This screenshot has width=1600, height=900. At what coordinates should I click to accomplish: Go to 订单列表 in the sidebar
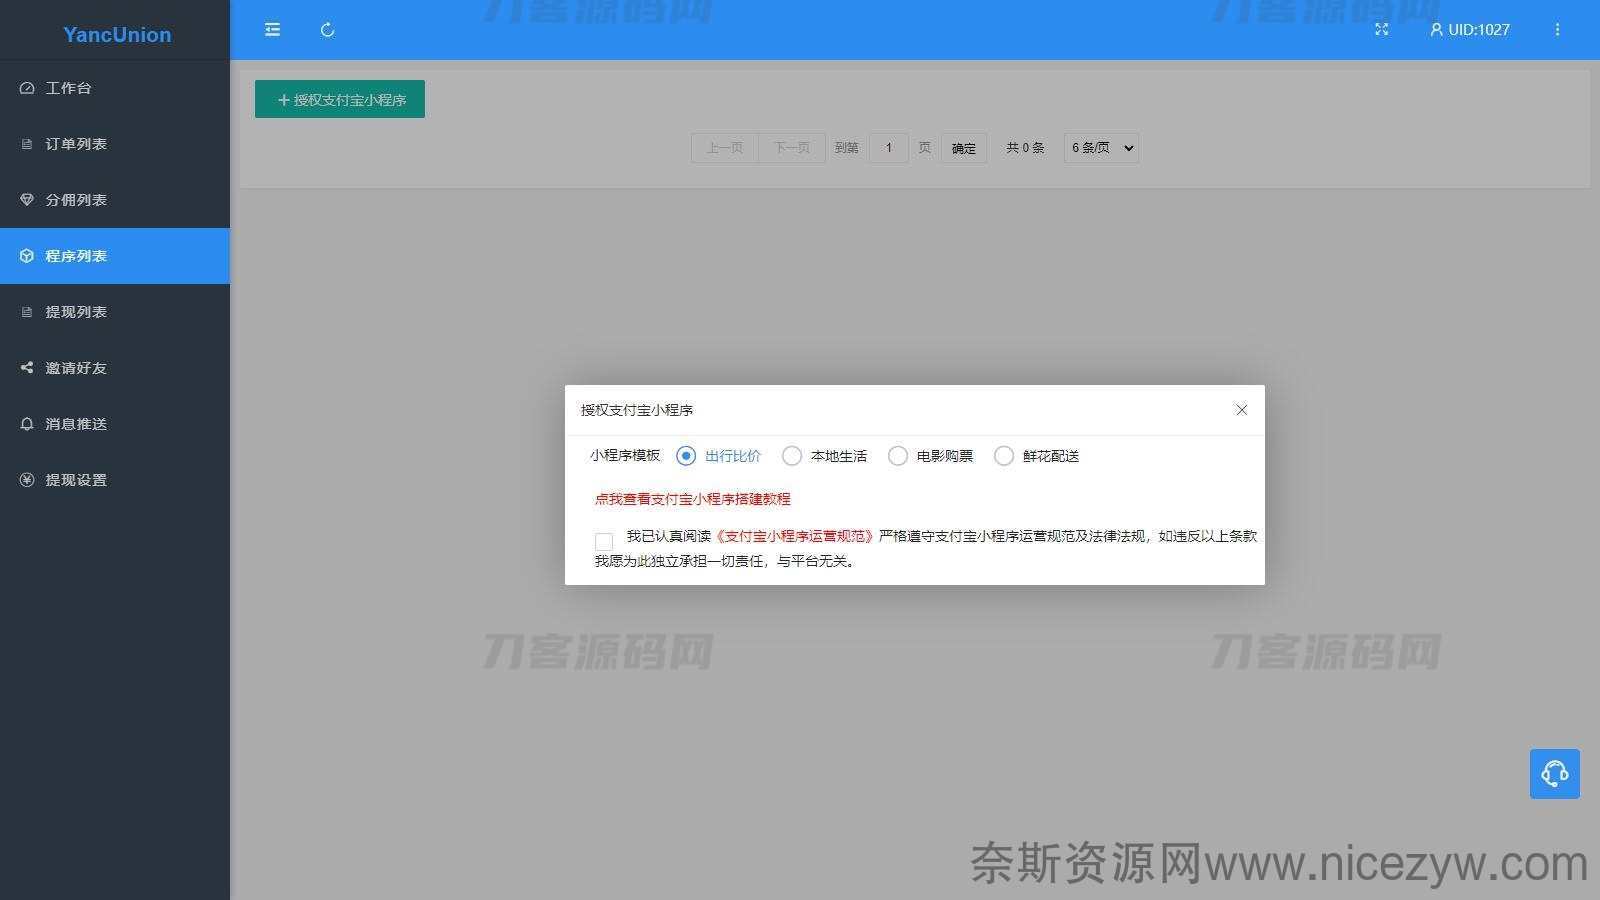(x=115, y=144)
